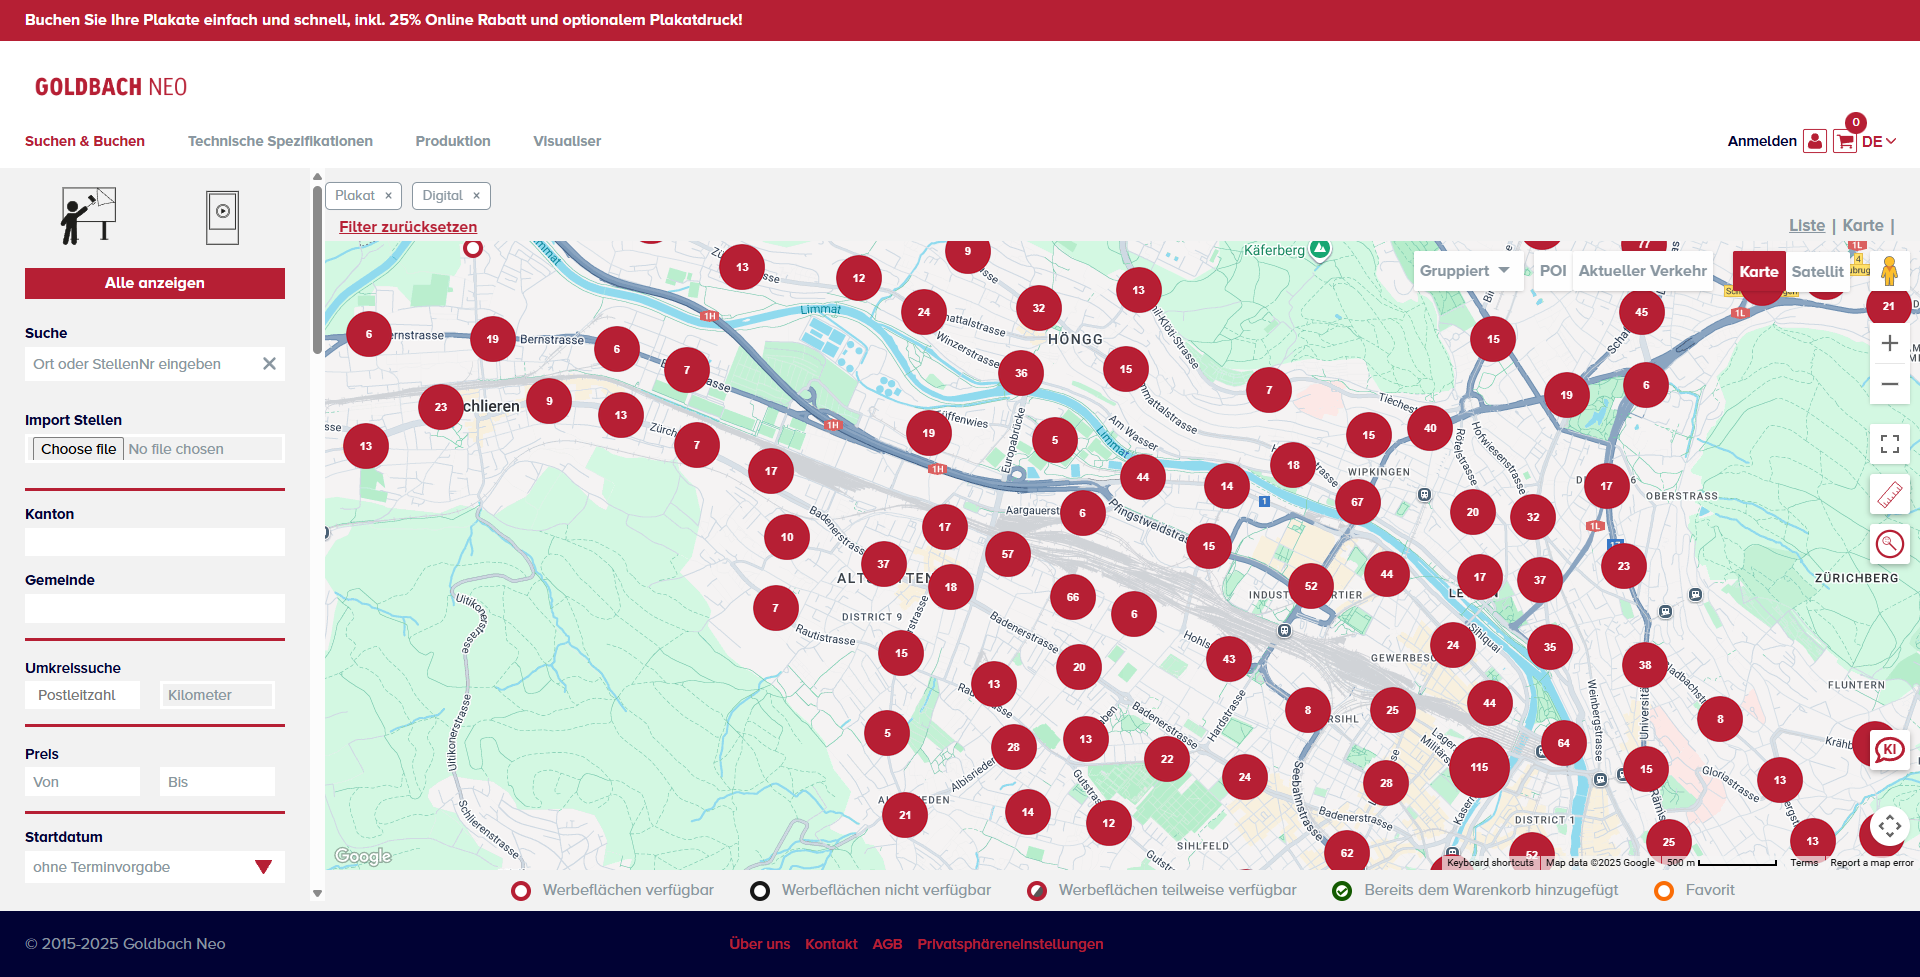Click the user login profile icon
The image size is (1920, 977).
tap(1814, 141)
